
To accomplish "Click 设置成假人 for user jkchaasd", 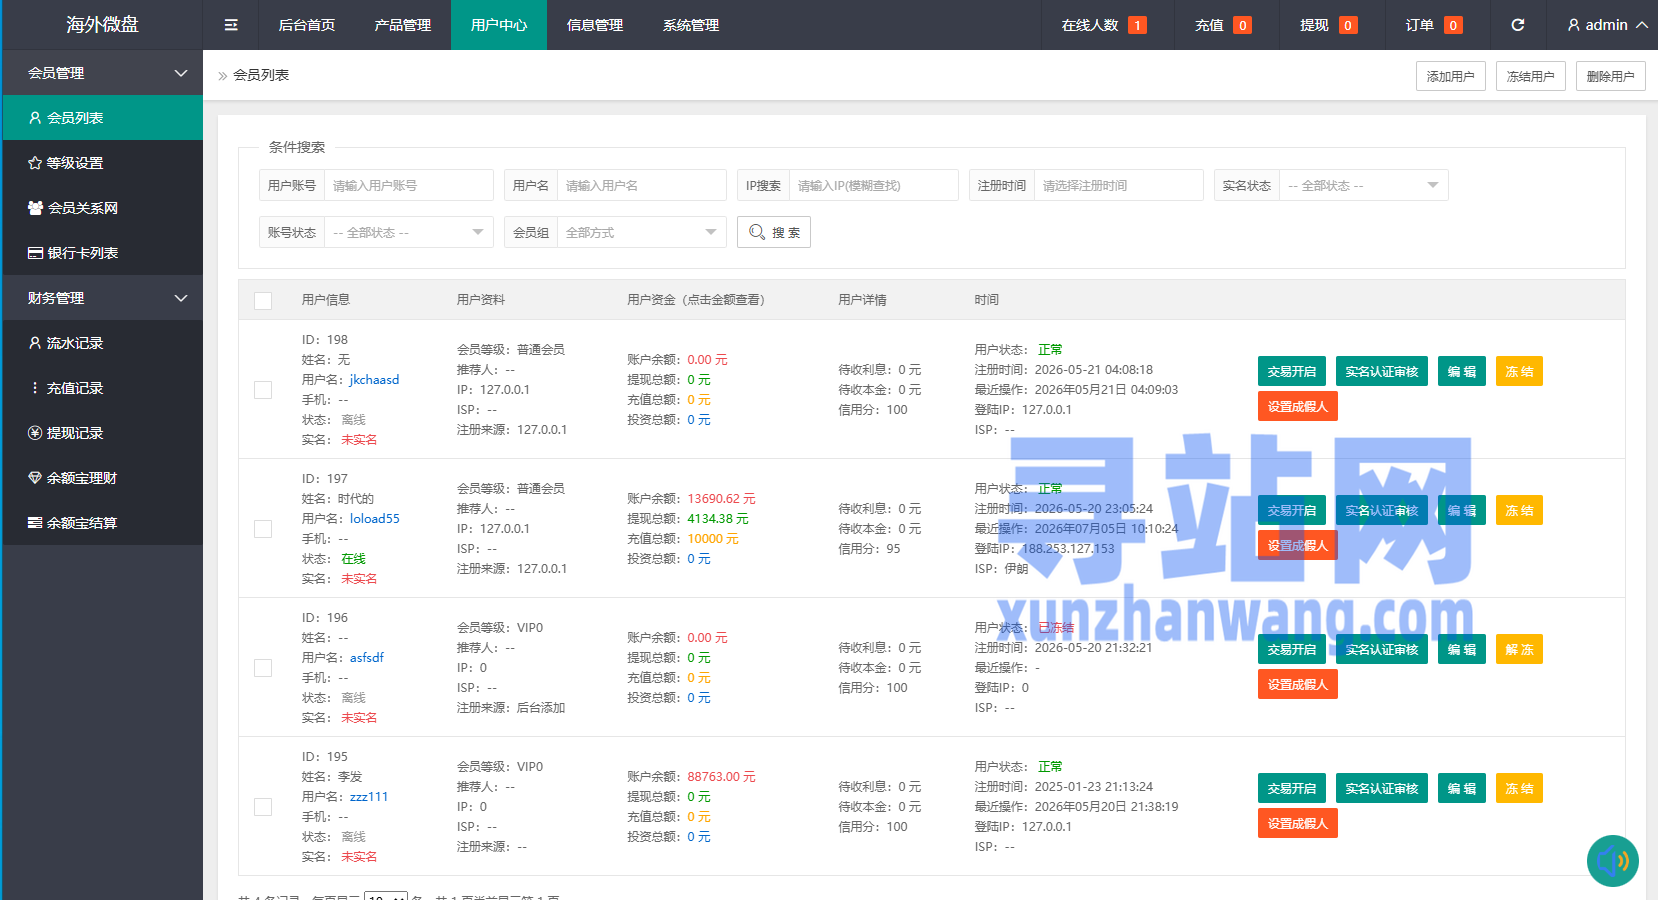I will [x=1298, y=406].
